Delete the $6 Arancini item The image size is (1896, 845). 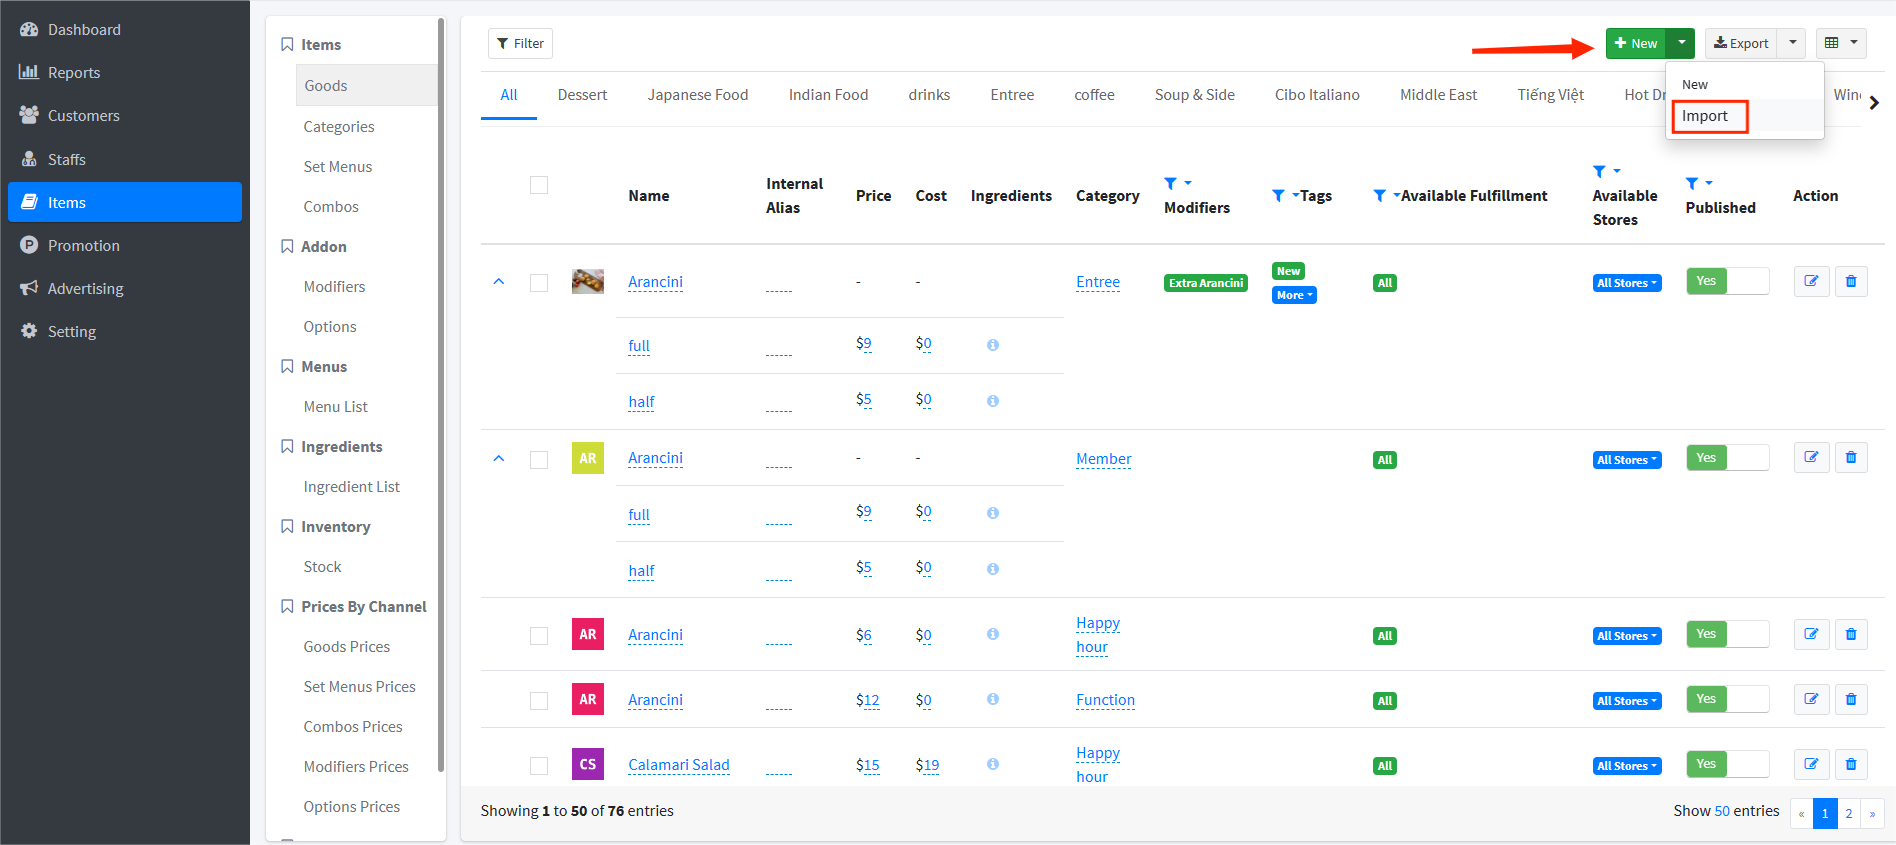pyautogui.click(x=1851, y=634)
